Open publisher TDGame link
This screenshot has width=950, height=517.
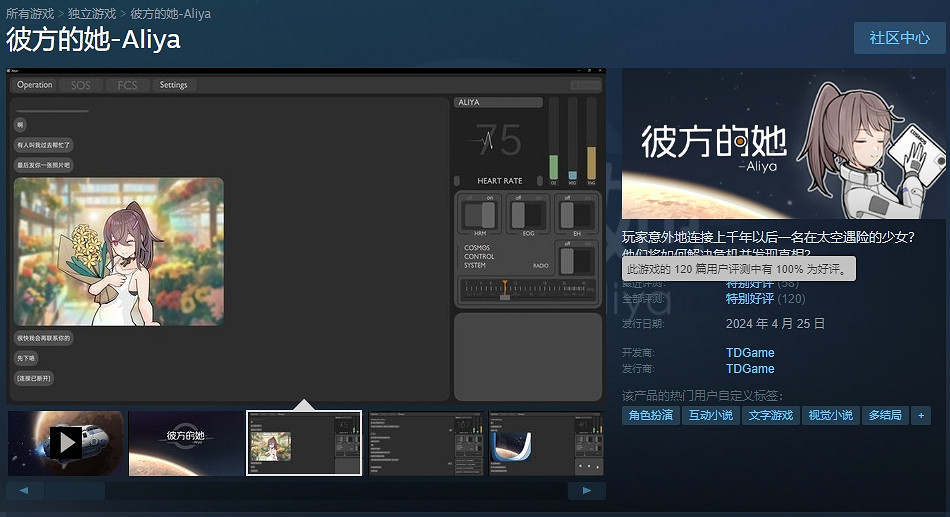click(750, 369)
